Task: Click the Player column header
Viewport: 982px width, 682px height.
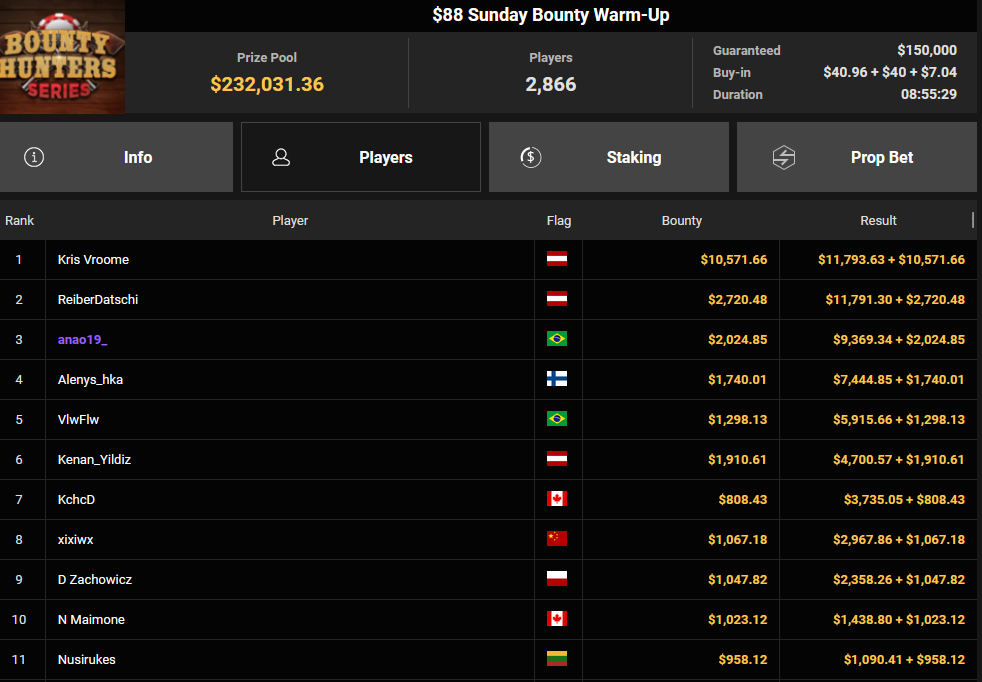Action: [290, 220]
